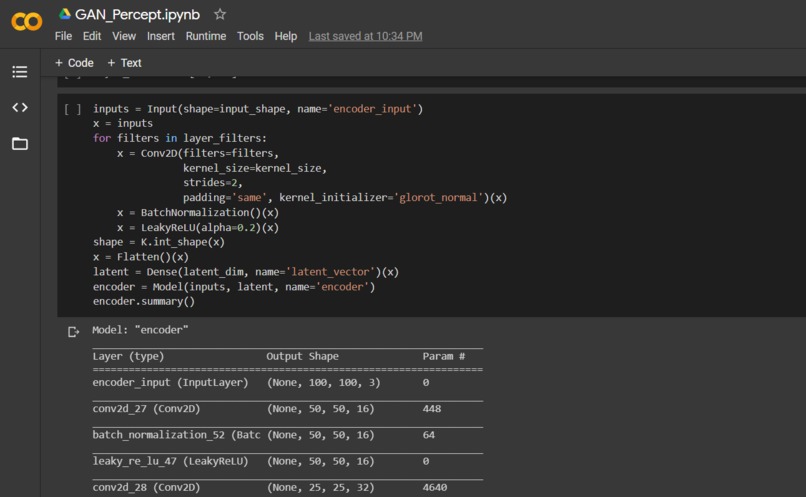Screen dimensions: 806x497
Task: Click the LeakyReLU(alpha=0.2)(x) code line
Action: [x=198, y=227]
